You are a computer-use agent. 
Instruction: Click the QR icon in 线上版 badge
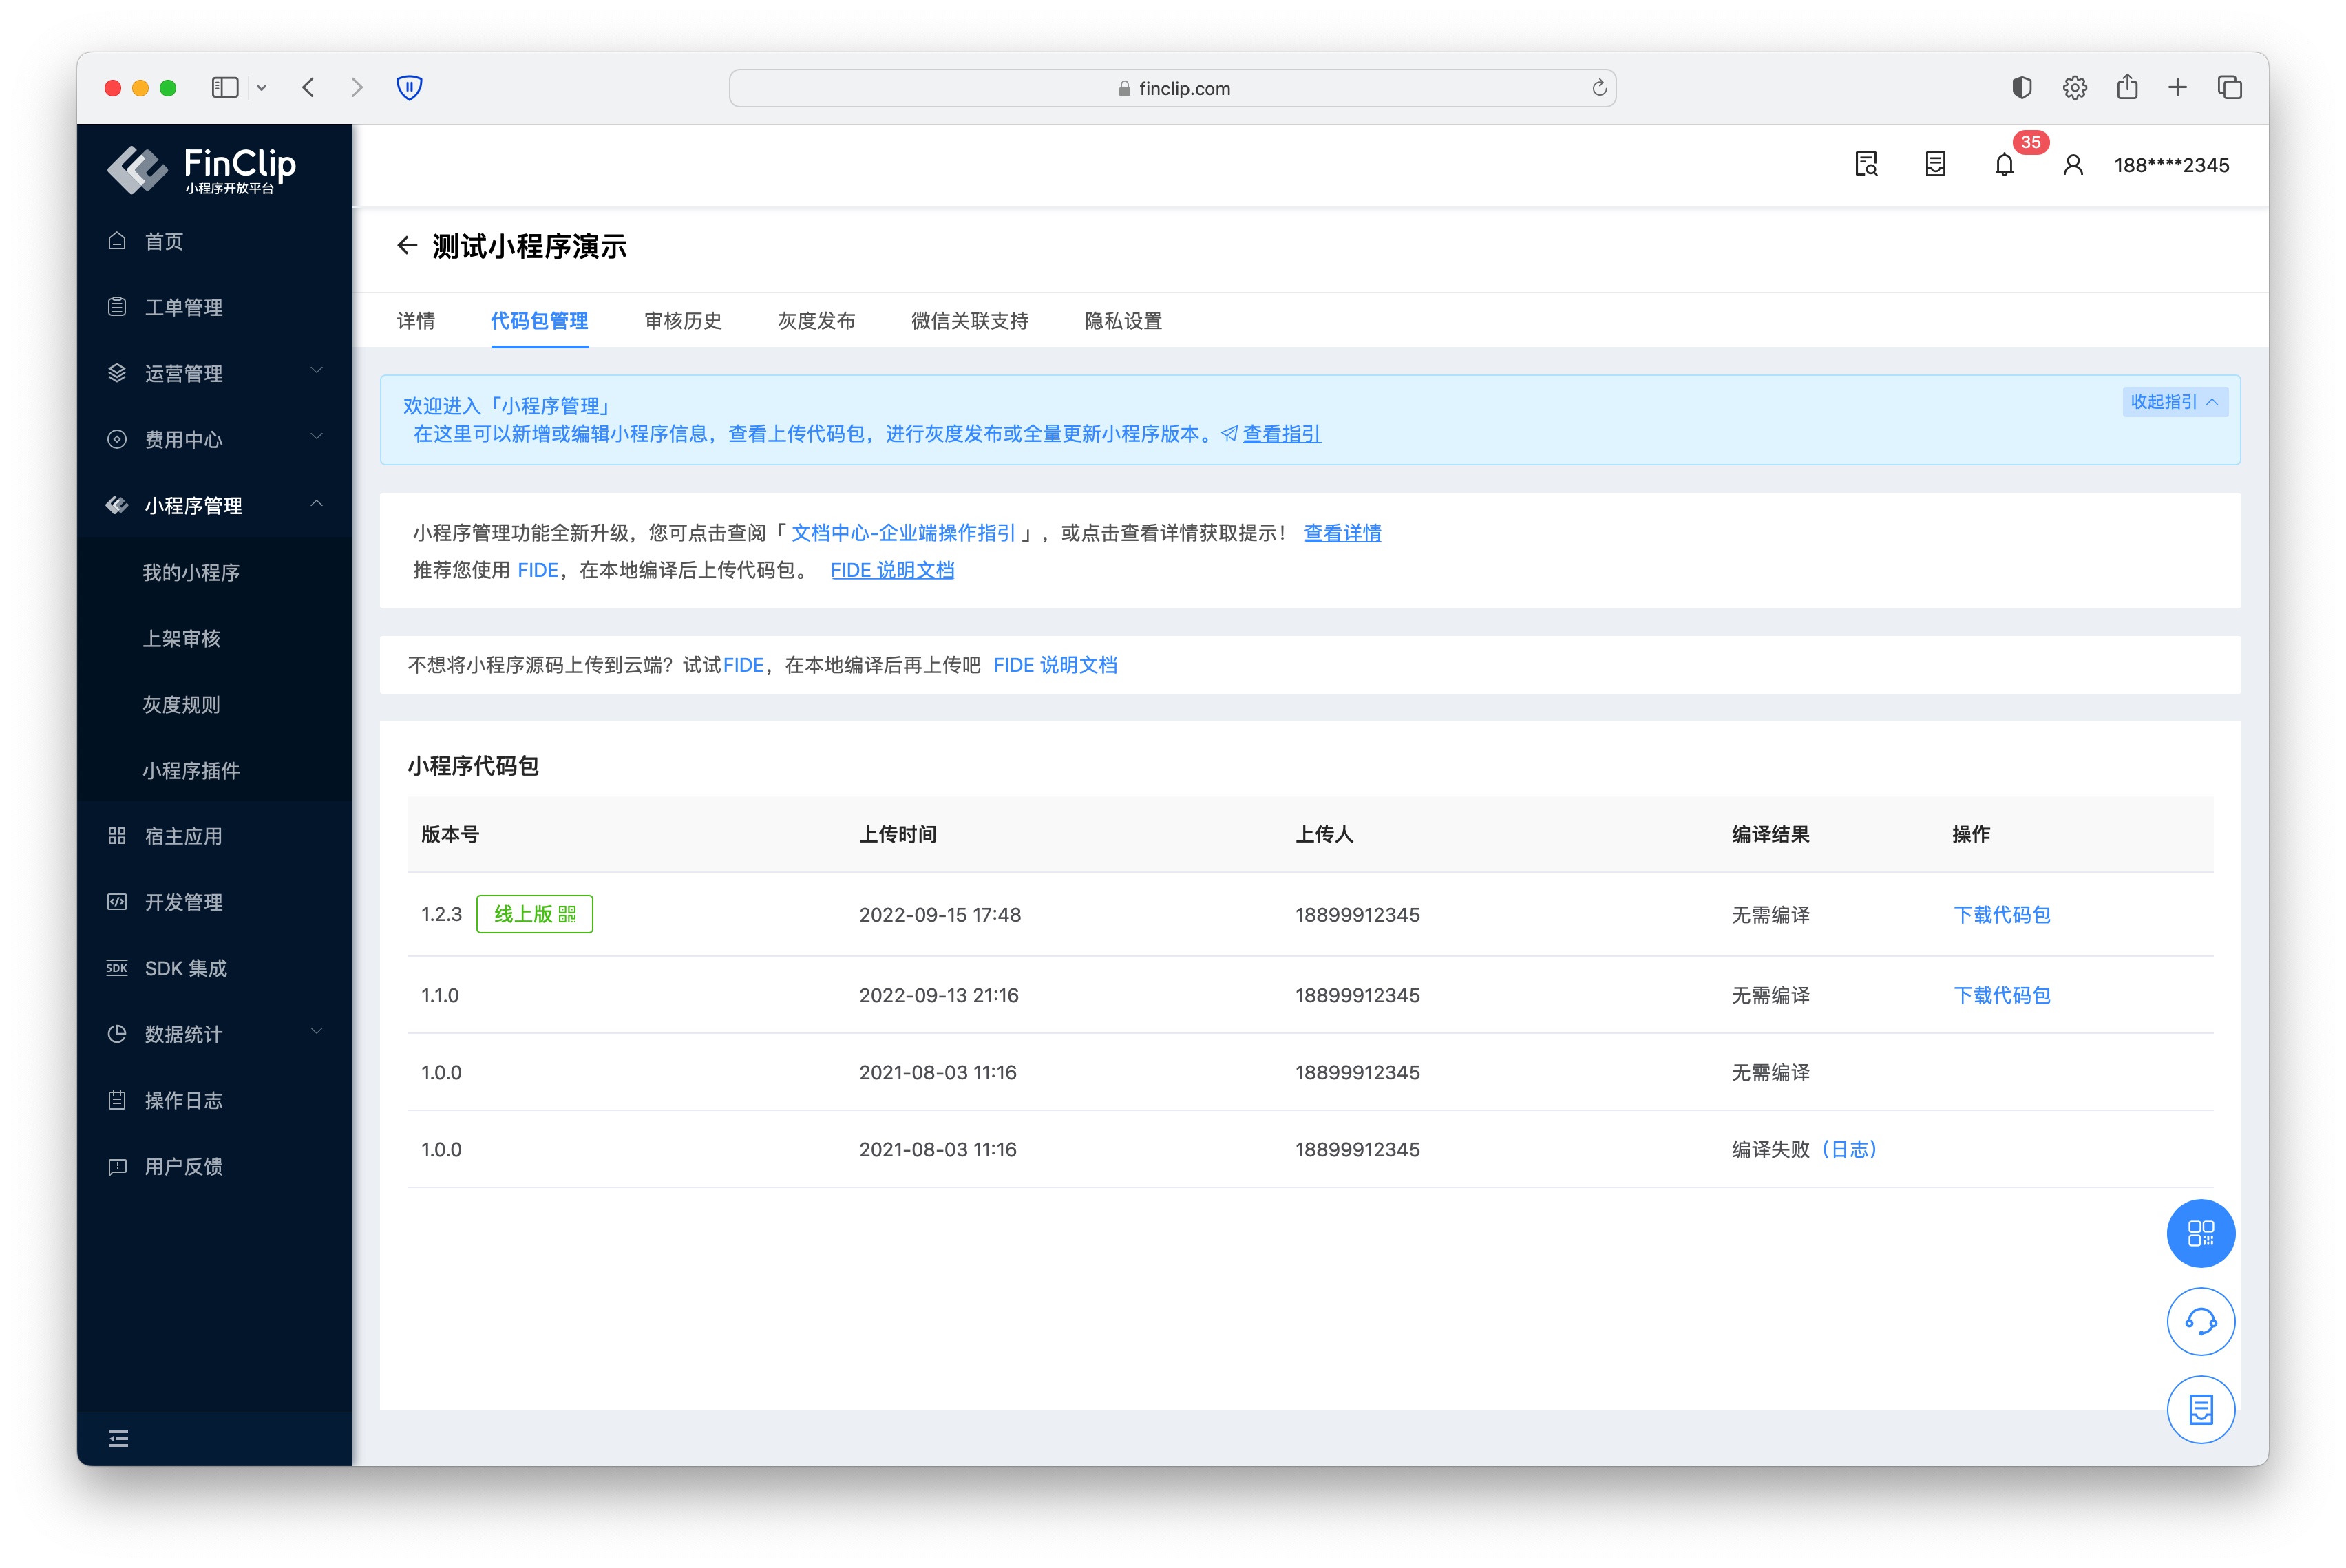tap(567, 914)
